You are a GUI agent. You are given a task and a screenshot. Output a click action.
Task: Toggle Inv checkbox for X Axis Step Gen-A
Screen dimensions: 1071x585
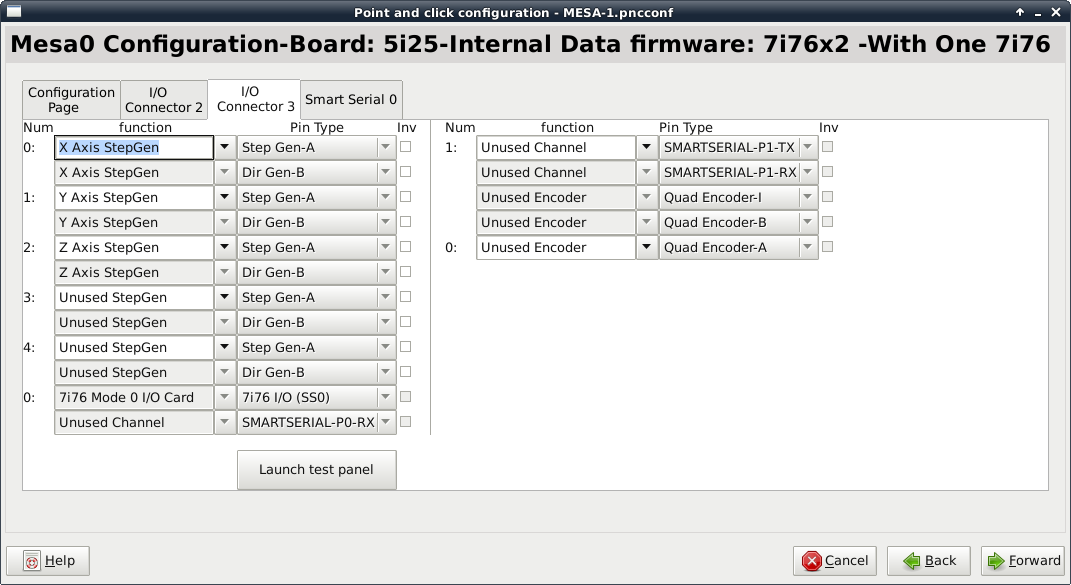tap(405, 147)
